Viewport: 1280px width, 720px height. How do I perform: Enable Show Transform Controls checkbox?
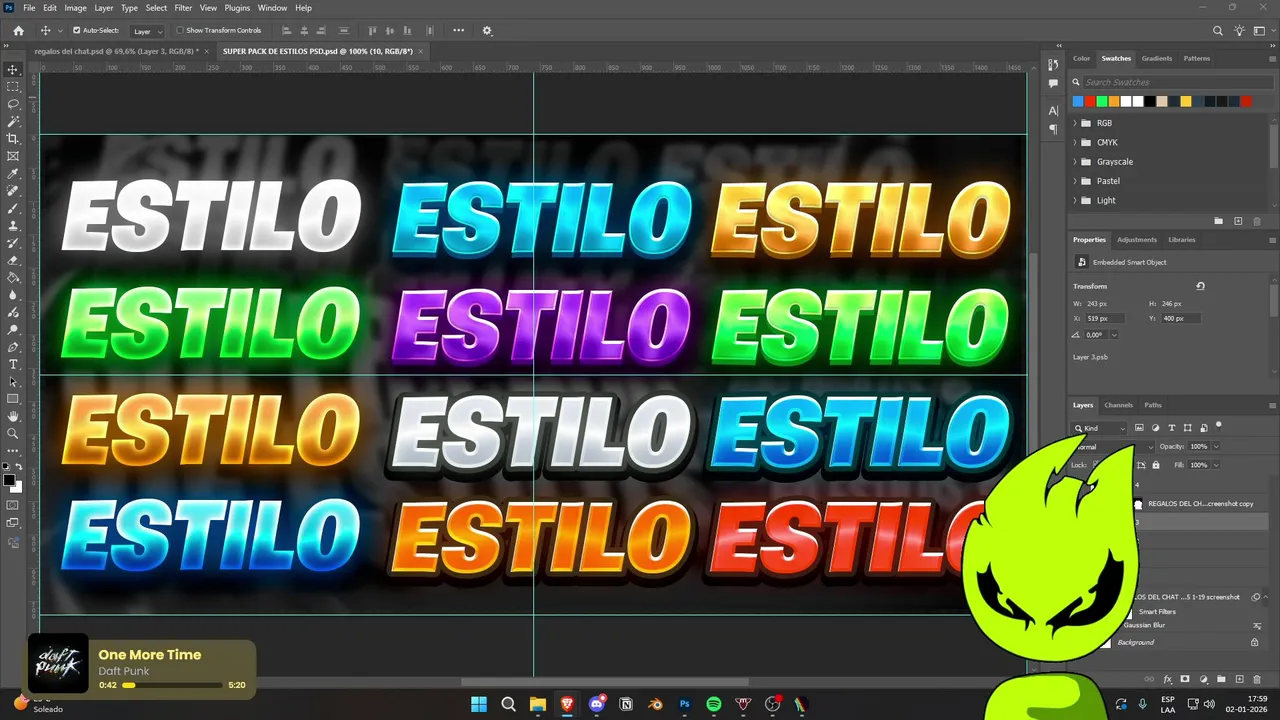(180, 30)
